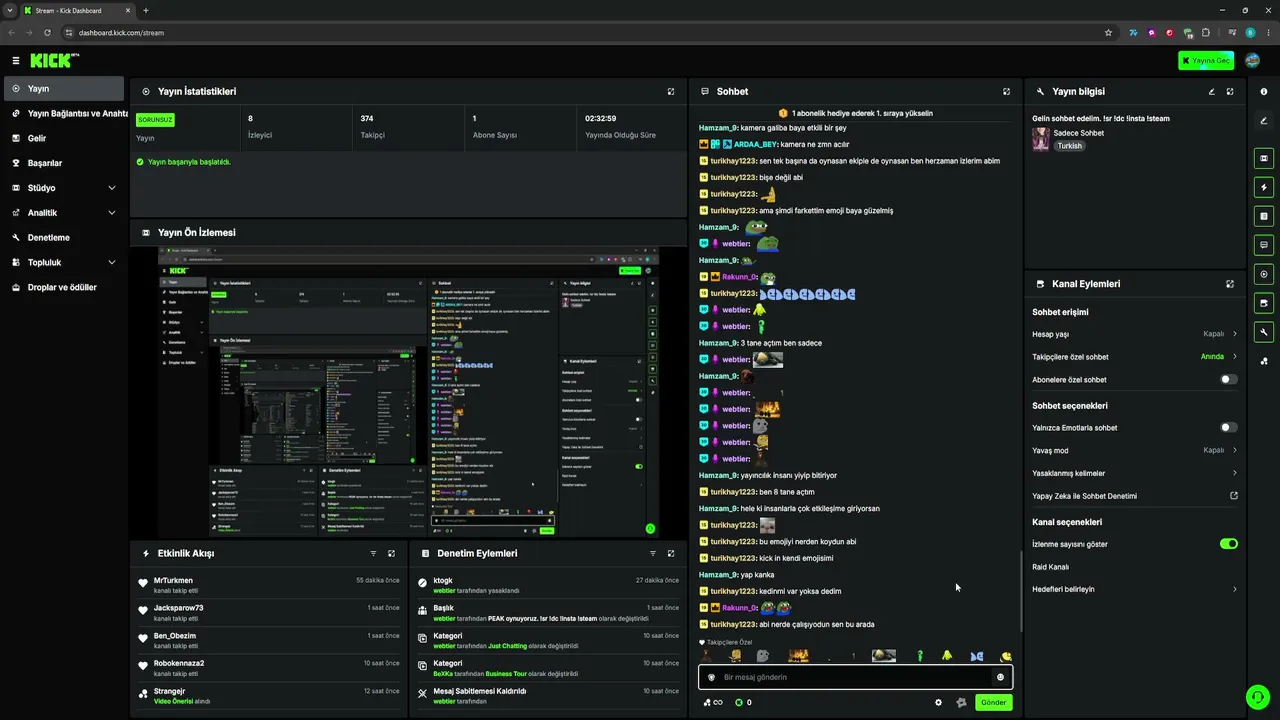Open Hedefleri belirleyin chevron

1235,590
